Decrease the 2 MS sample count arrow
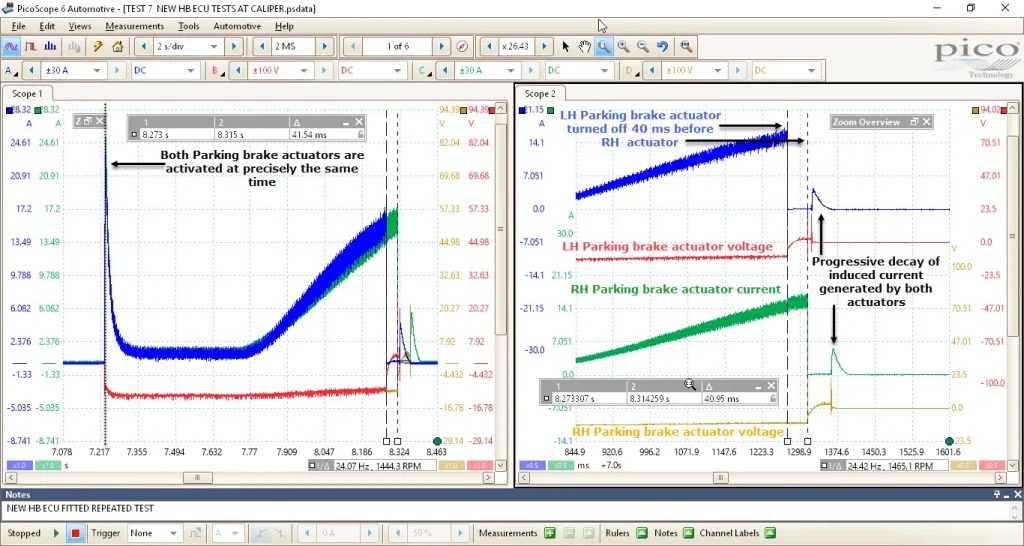 point(263,46)
